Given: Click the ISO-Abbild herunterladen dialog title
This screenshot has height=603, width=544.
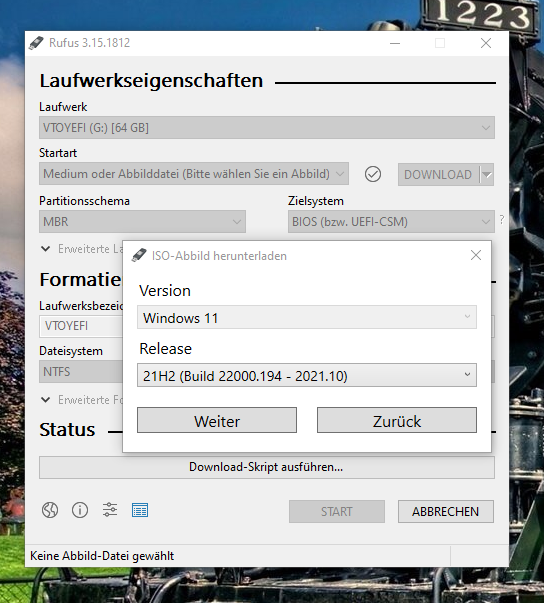Looking at the screenshot, I should point(219,256).
